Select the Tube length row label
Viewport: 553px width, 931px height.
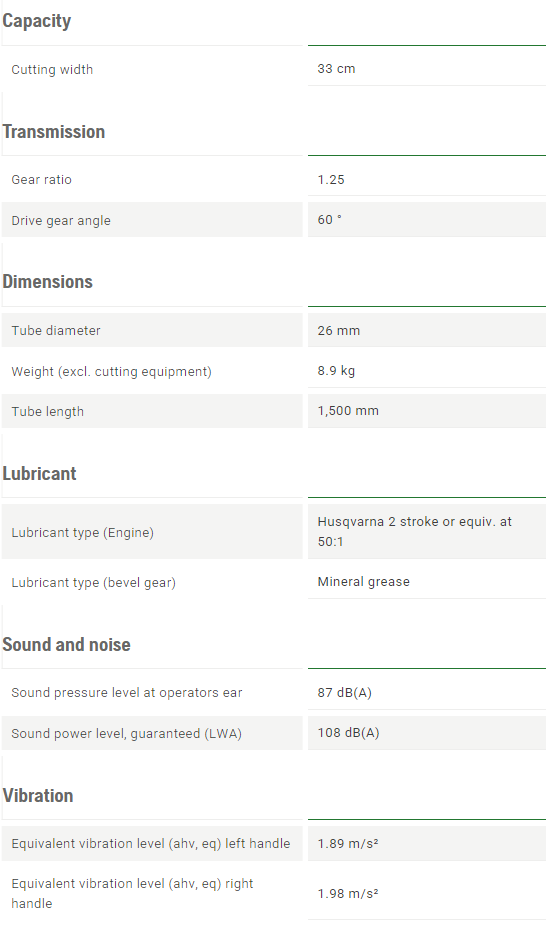point(48,411)
